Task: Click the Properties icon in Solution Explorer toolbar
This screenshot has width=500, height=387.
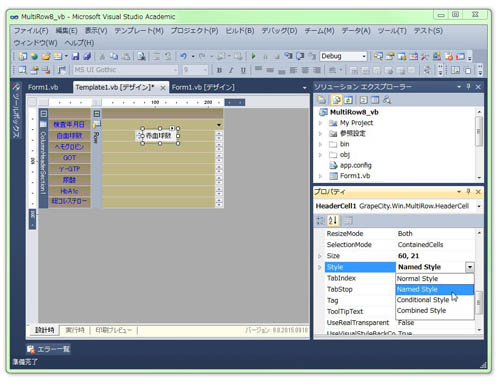Action: 322,100
